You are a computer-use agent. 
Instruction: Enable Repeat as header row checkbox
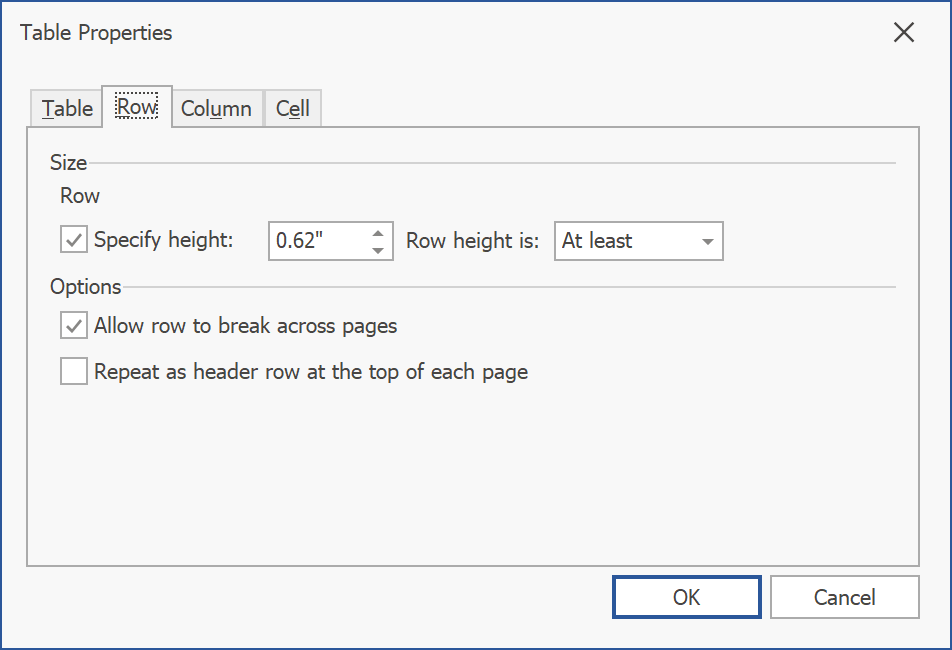point(74,372)
